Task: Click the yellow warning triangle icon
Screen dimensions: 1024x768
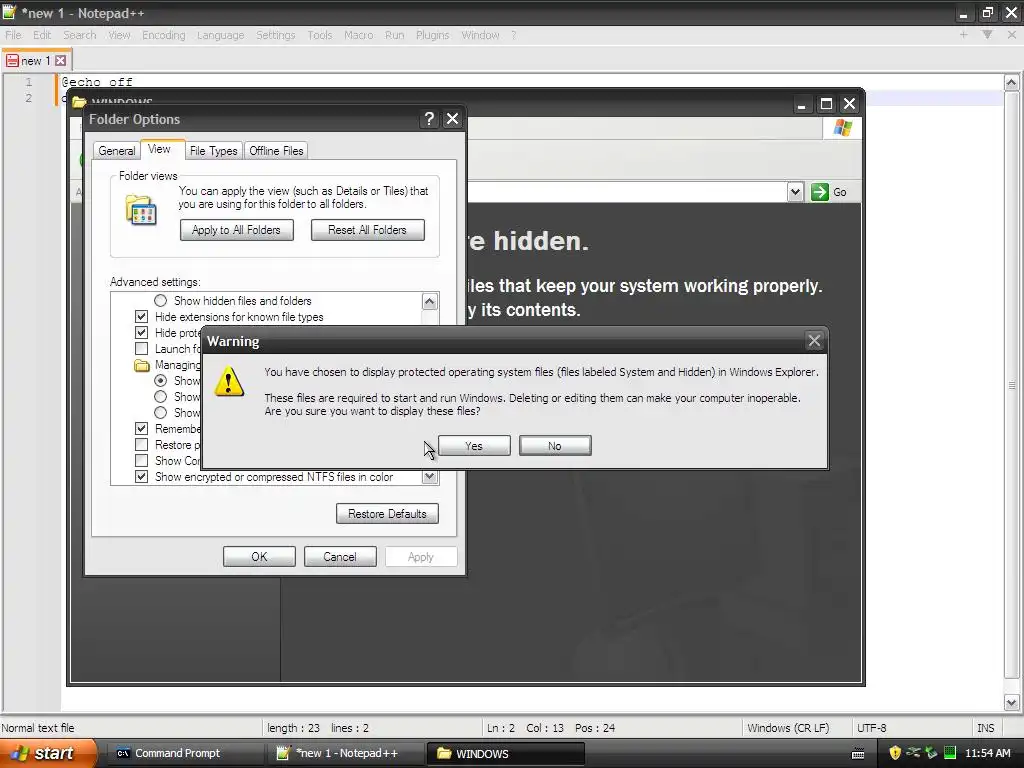Action: click(x=229, y=381)
